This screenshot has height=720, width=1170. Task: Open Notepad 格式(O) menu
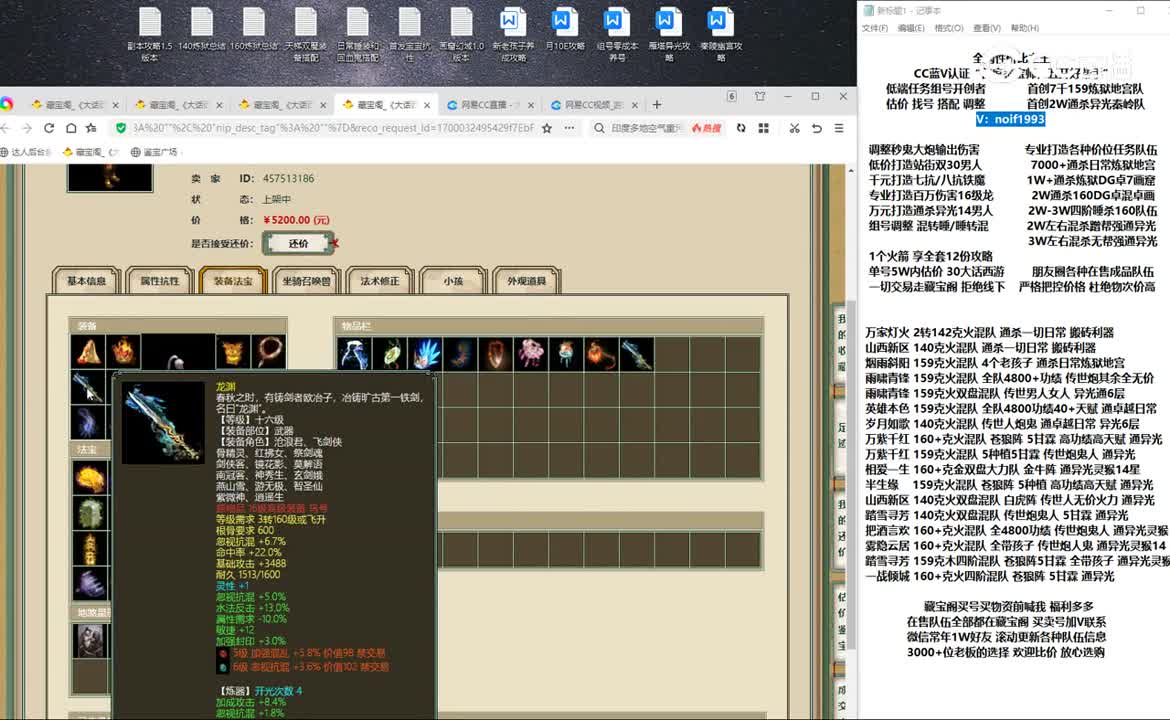coord(949,28)
